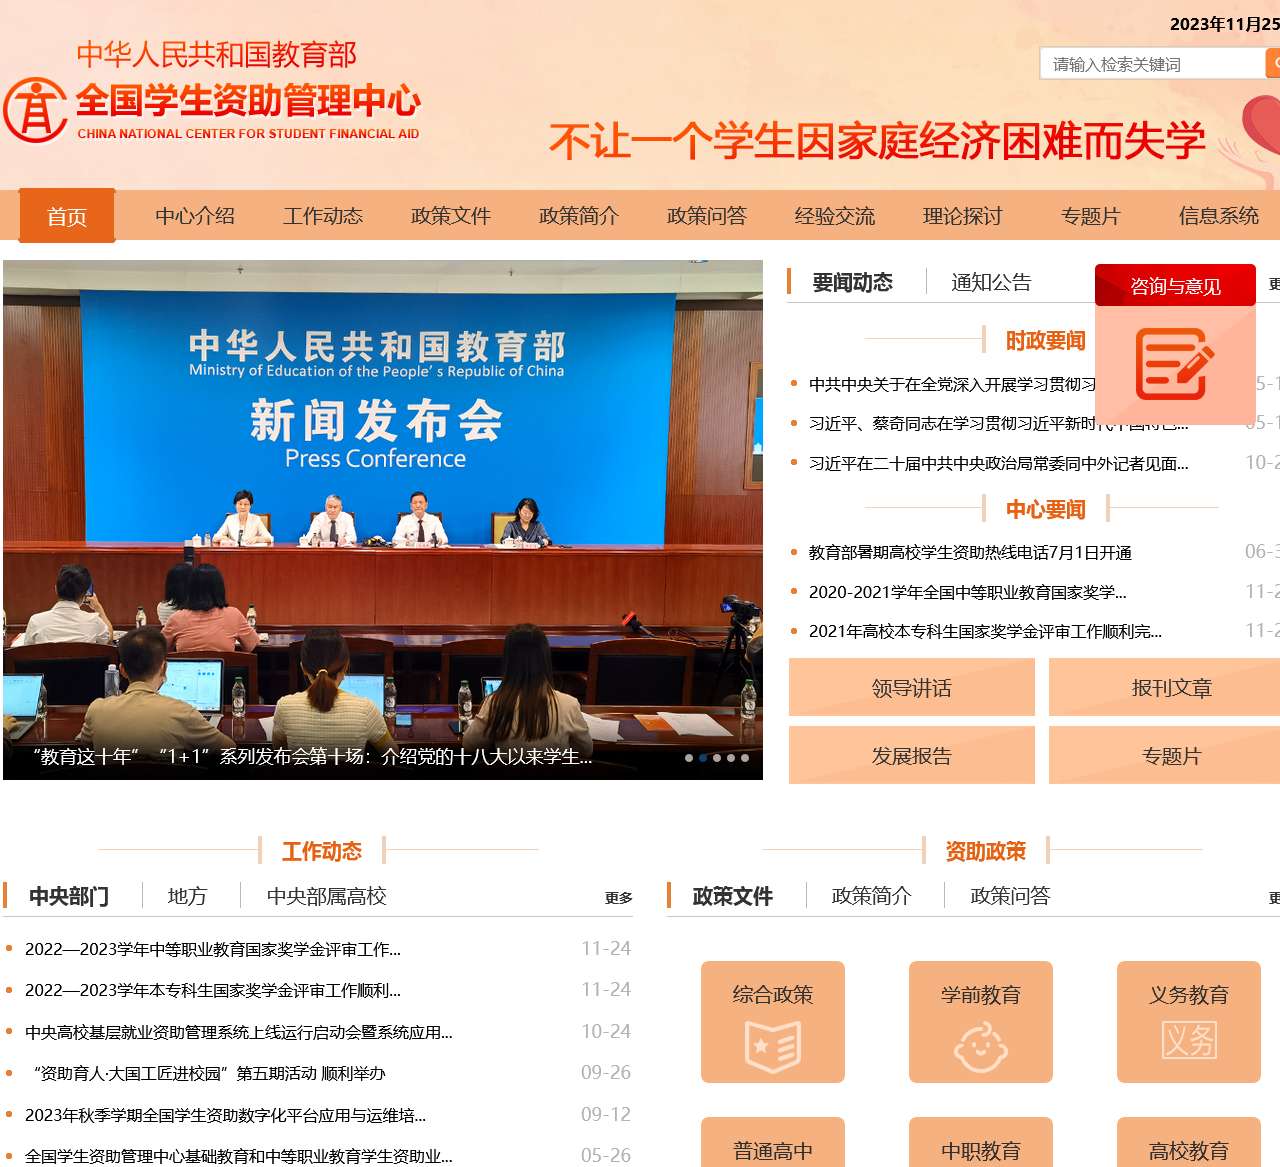The width and height of the screenshot is (1280, 1167).
Task: Open 经验交流 in the navigation bar
Action: (835, 216)
